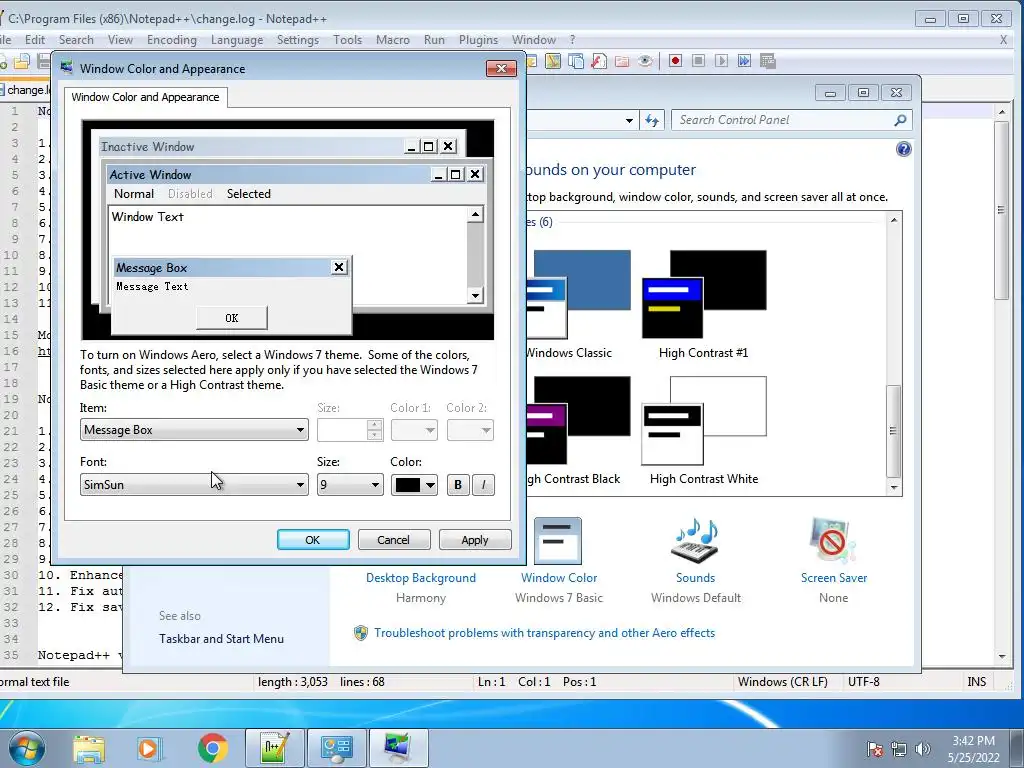Click Run a Macro Multiple Times icon
Image resolution: width=1024 pixels, height=768 pixels.
pyautogui.click(x=744, y=61)
